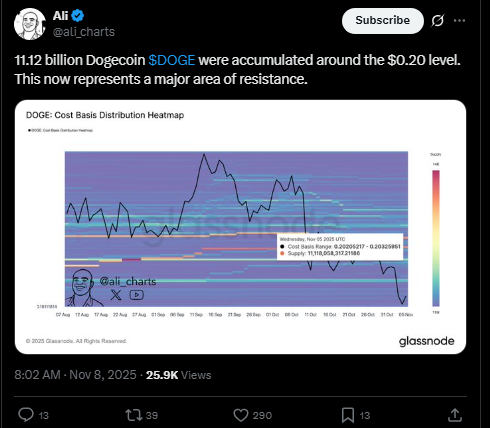
Task: Bookmark the post with bookmark icon
Action: 348,415
